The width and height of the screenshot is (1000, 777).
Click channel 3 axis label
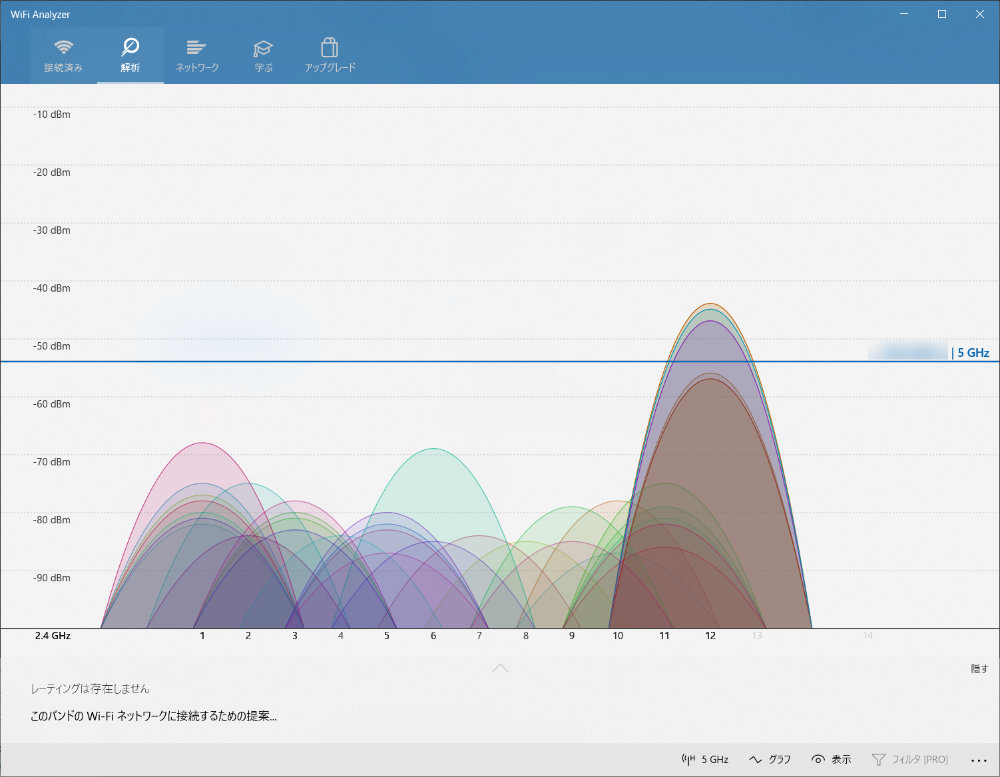(295, 635)
